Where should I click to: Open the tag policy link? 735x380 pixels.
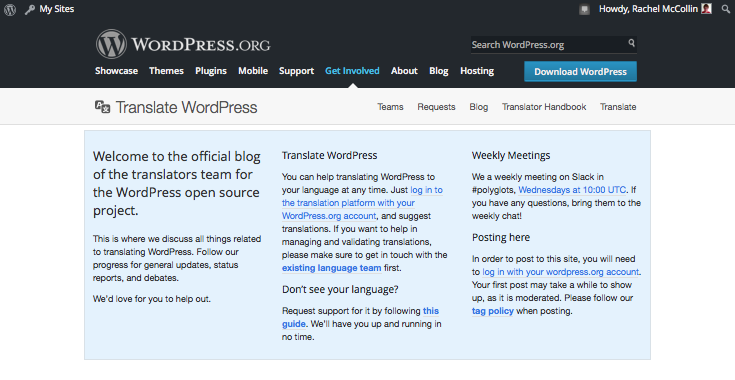(x=493, y=311)
